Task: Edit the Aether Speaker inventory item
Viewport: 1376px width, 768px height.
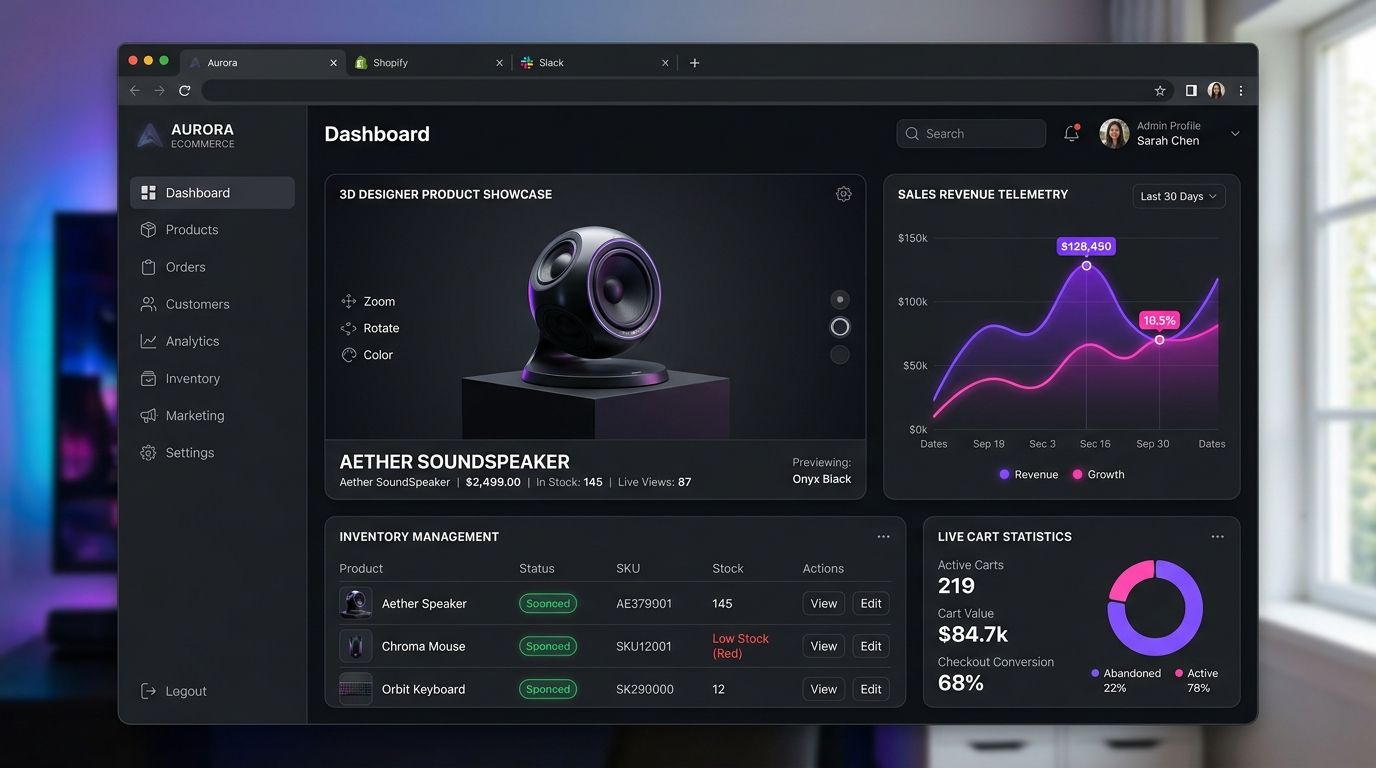Action: [871, 604]
